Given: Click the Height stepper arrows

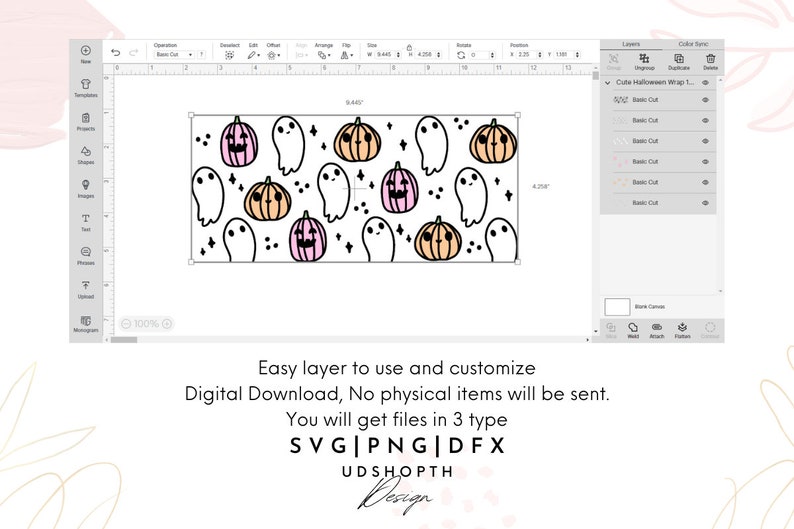Looking at the screenshot, I should click(x=439, y=54).
